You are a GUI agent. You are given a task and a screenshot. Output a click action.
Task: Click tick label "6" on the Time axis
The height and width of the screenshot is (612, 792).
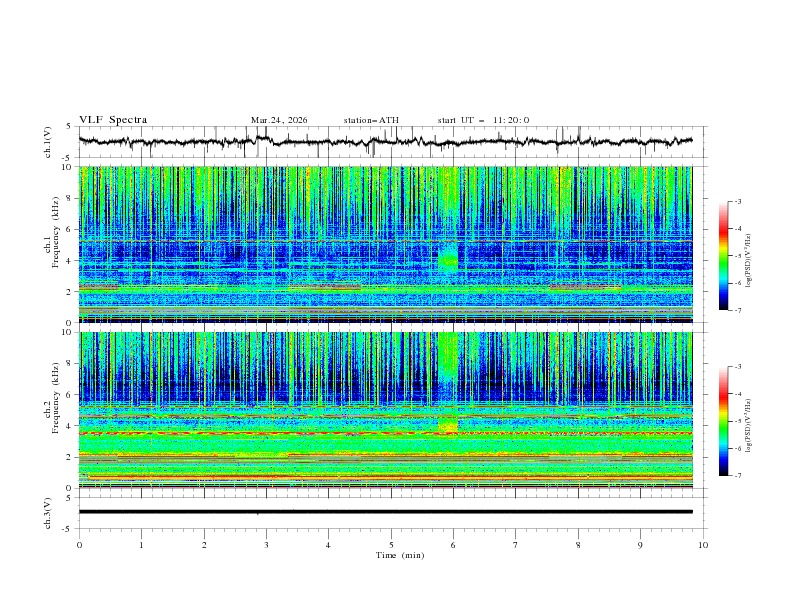(453, 545)
